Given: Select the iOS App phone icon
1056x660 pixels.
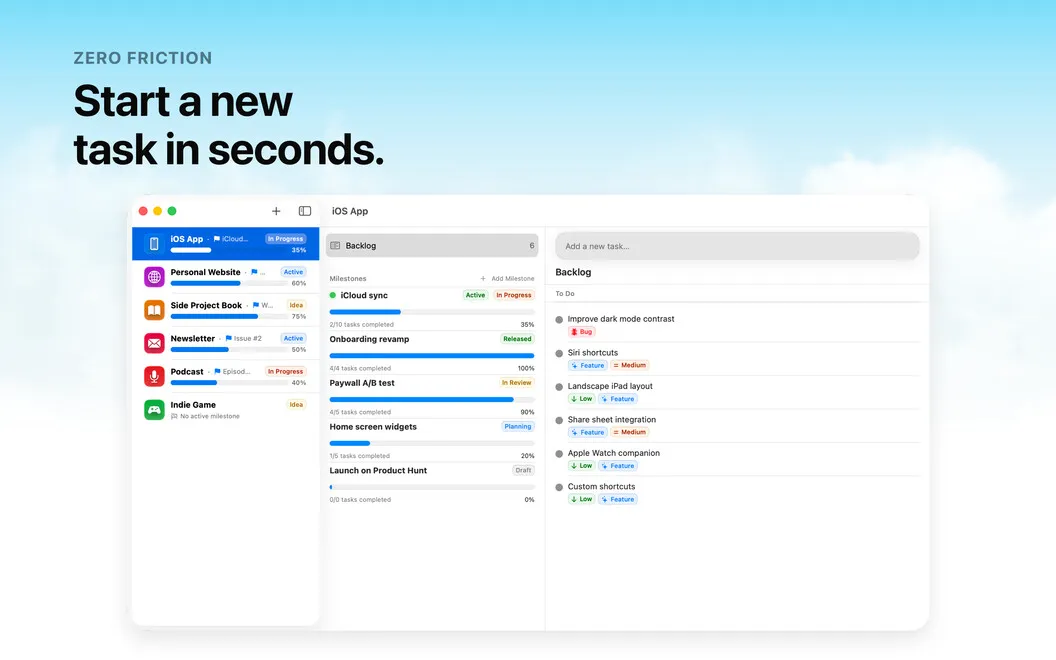Looking at the screenshot, I should 154,244.
